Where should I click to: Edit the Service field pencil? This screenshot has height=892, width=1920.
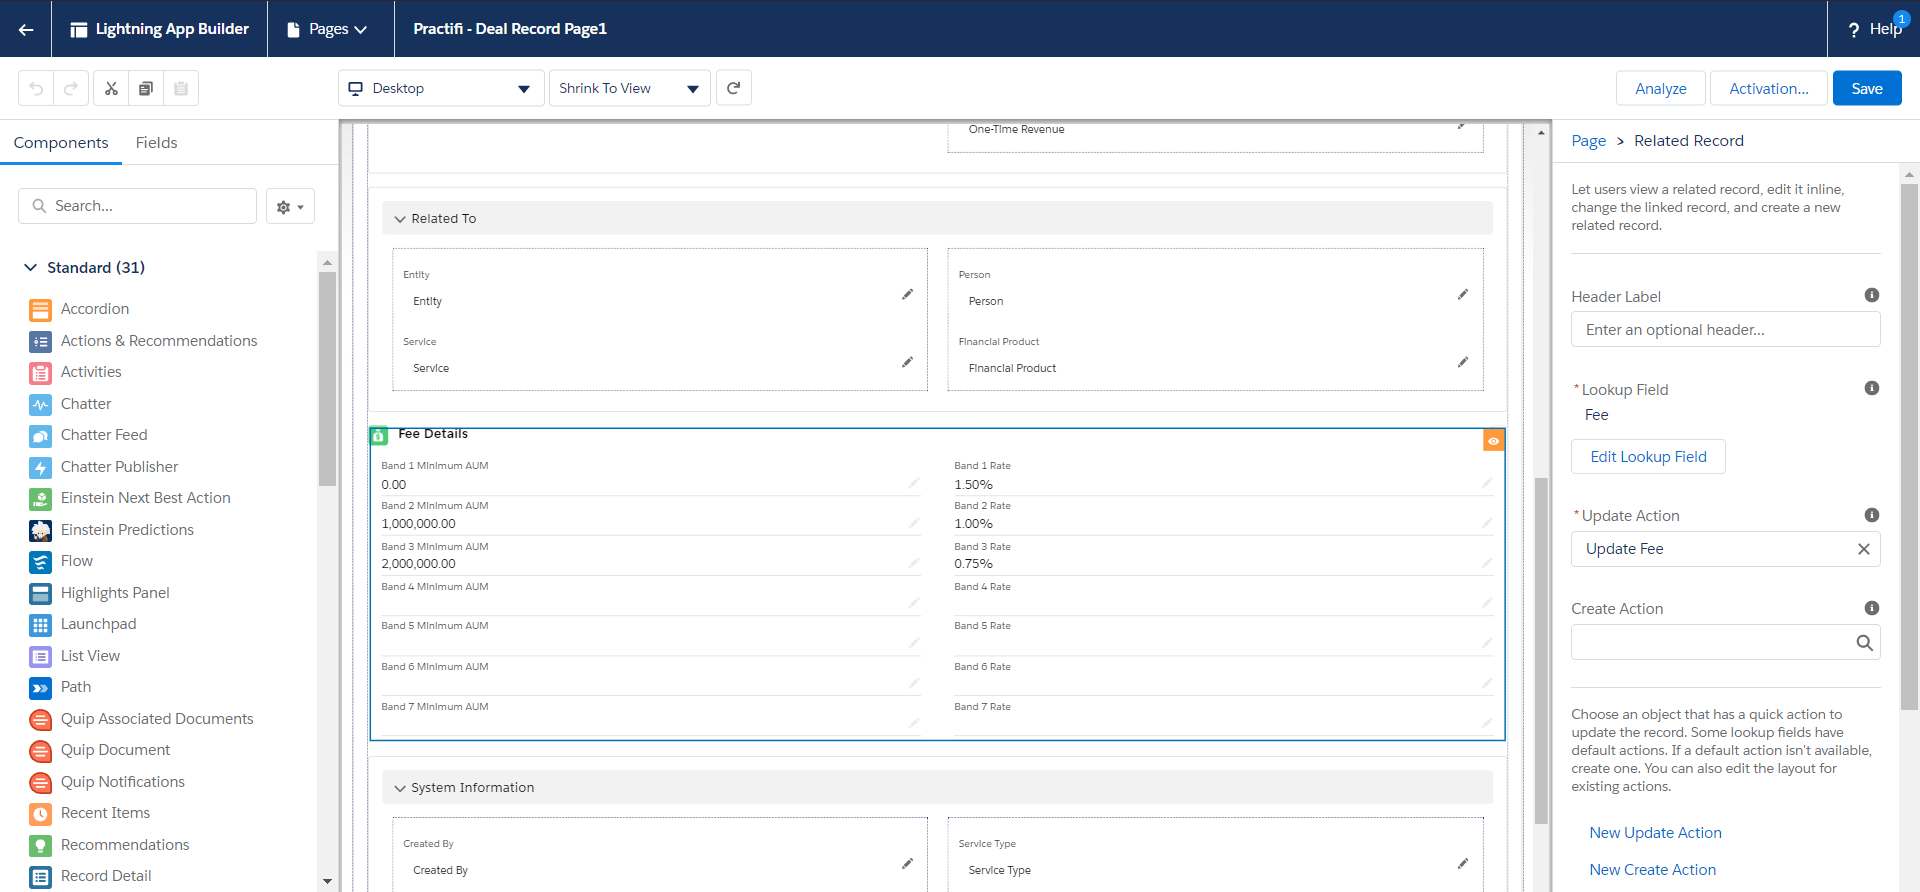[x=907, y=362]
